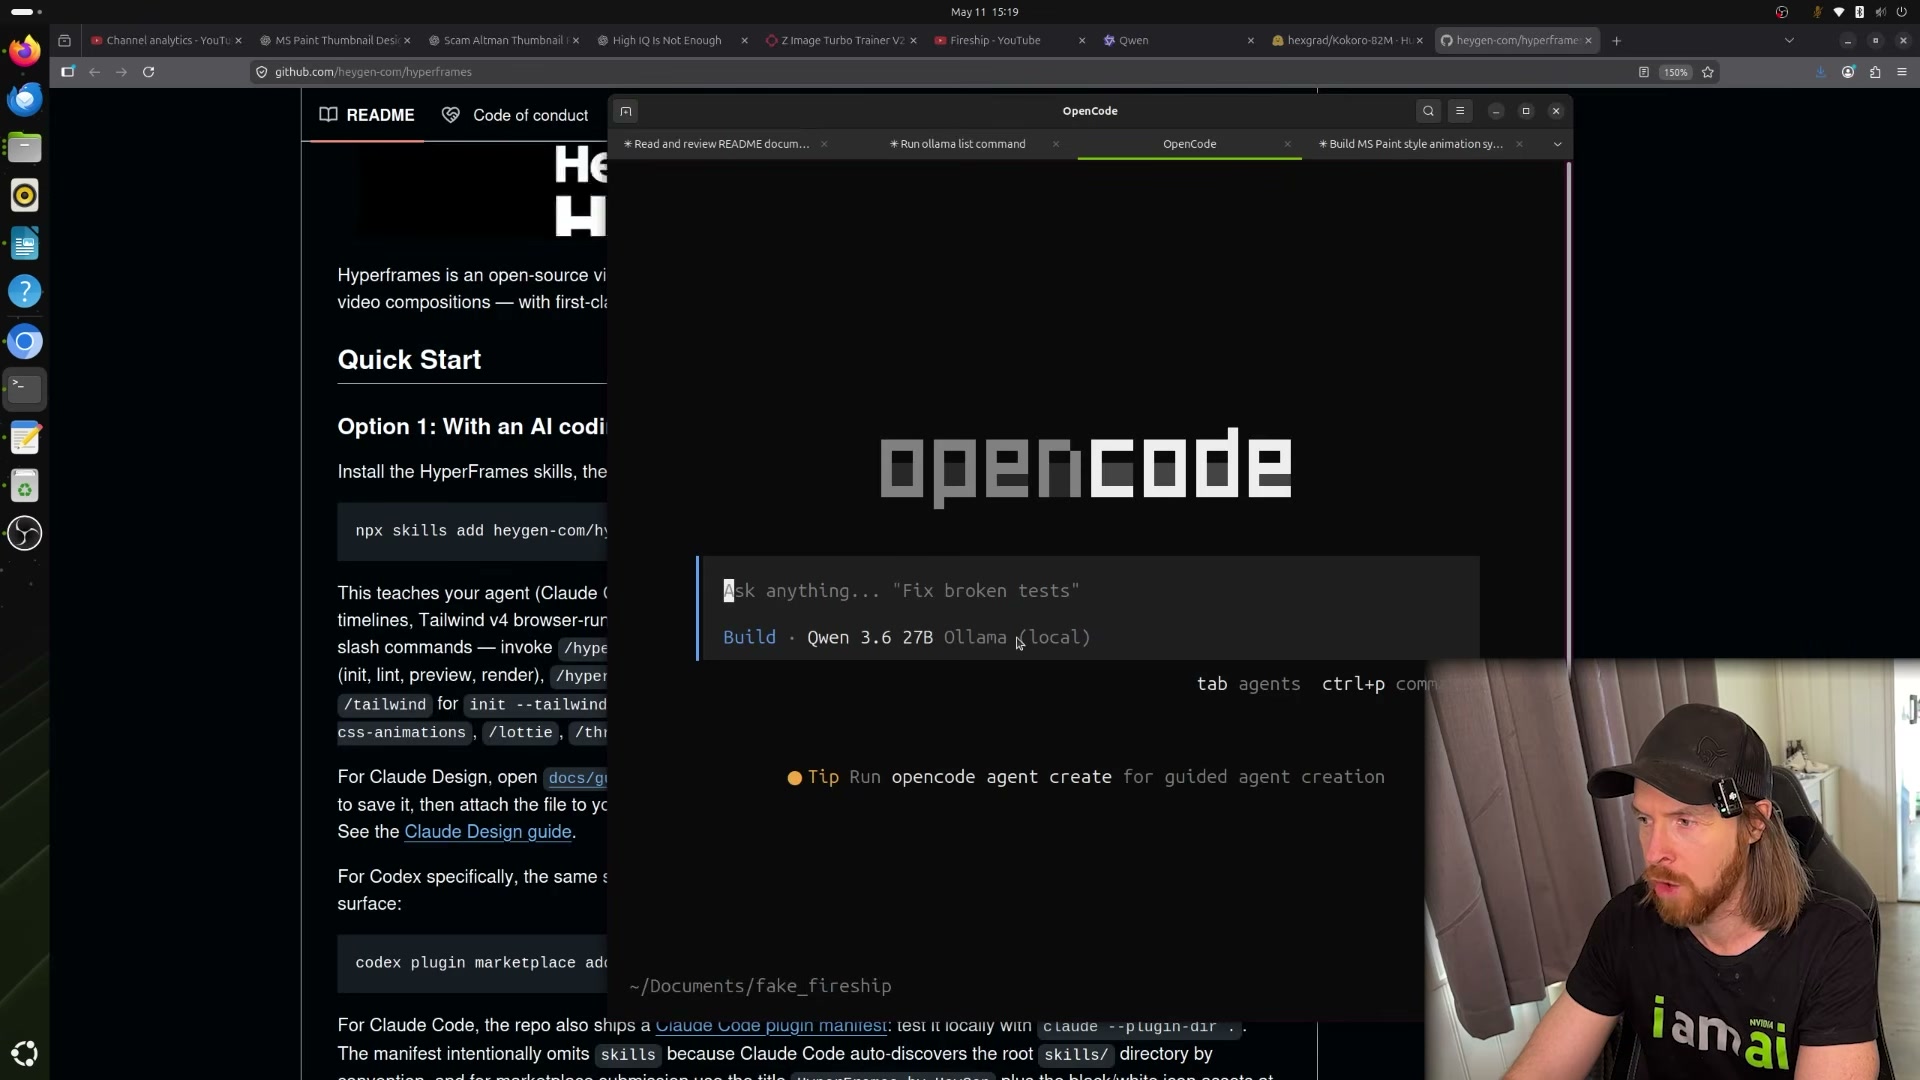The width and height of the screenshot is (1920, 1080).
Task: Click the ~/Documents/fake_fireship path text
Action: (760, 987)
